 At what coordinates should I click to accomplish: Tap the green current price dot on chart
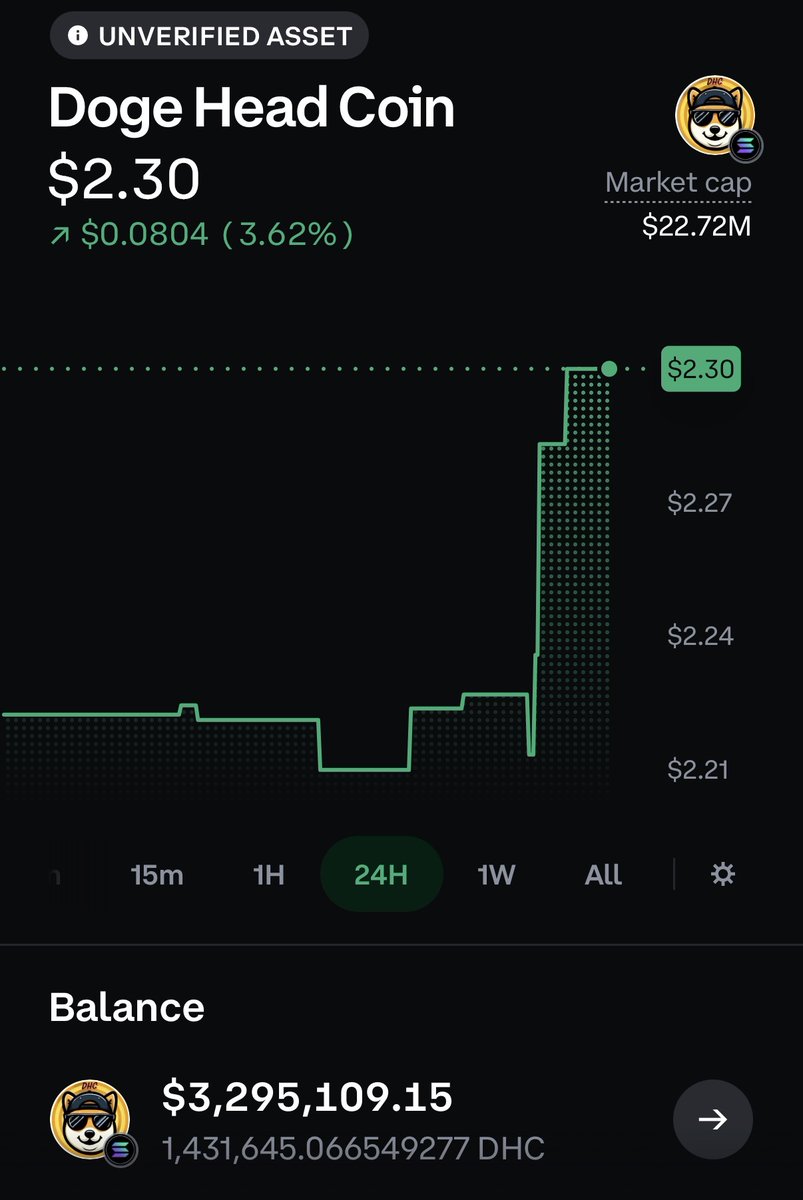click(x=609, y=369)
